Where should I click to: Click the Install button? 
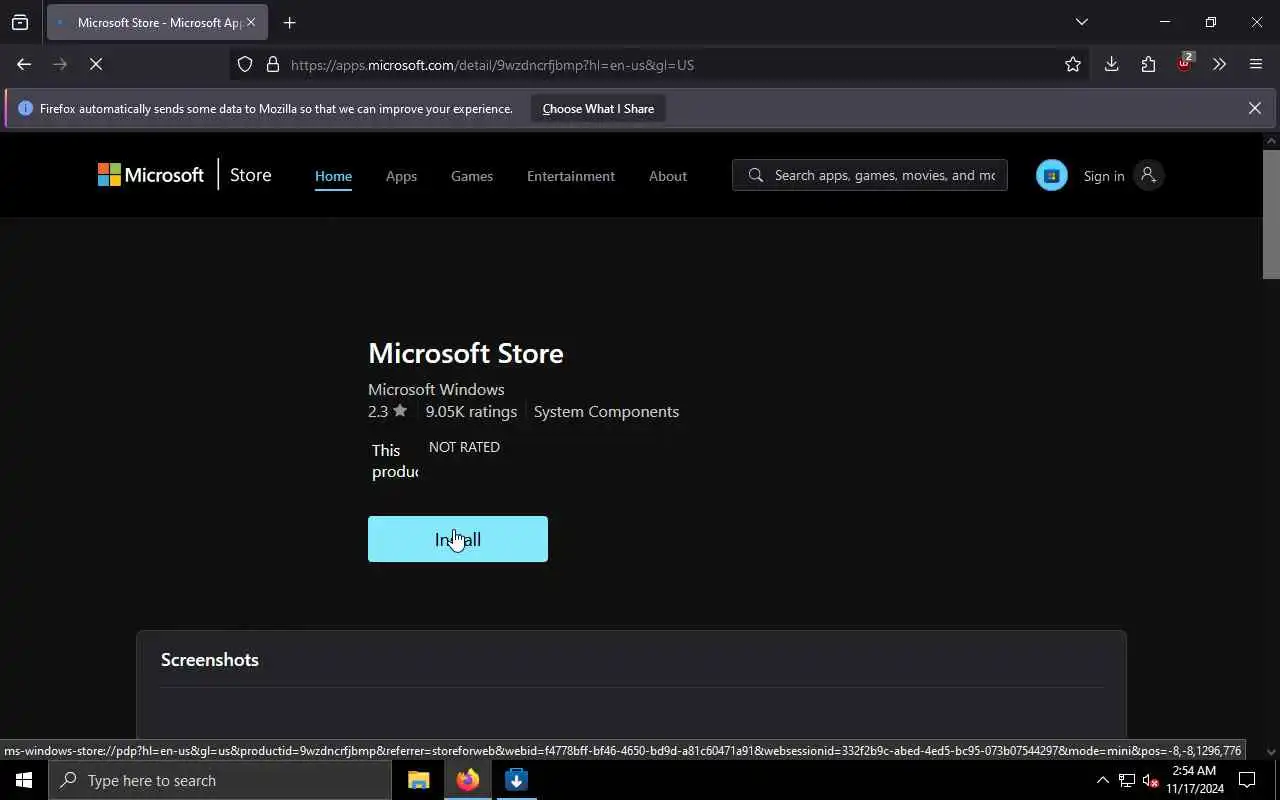[458, 539]
